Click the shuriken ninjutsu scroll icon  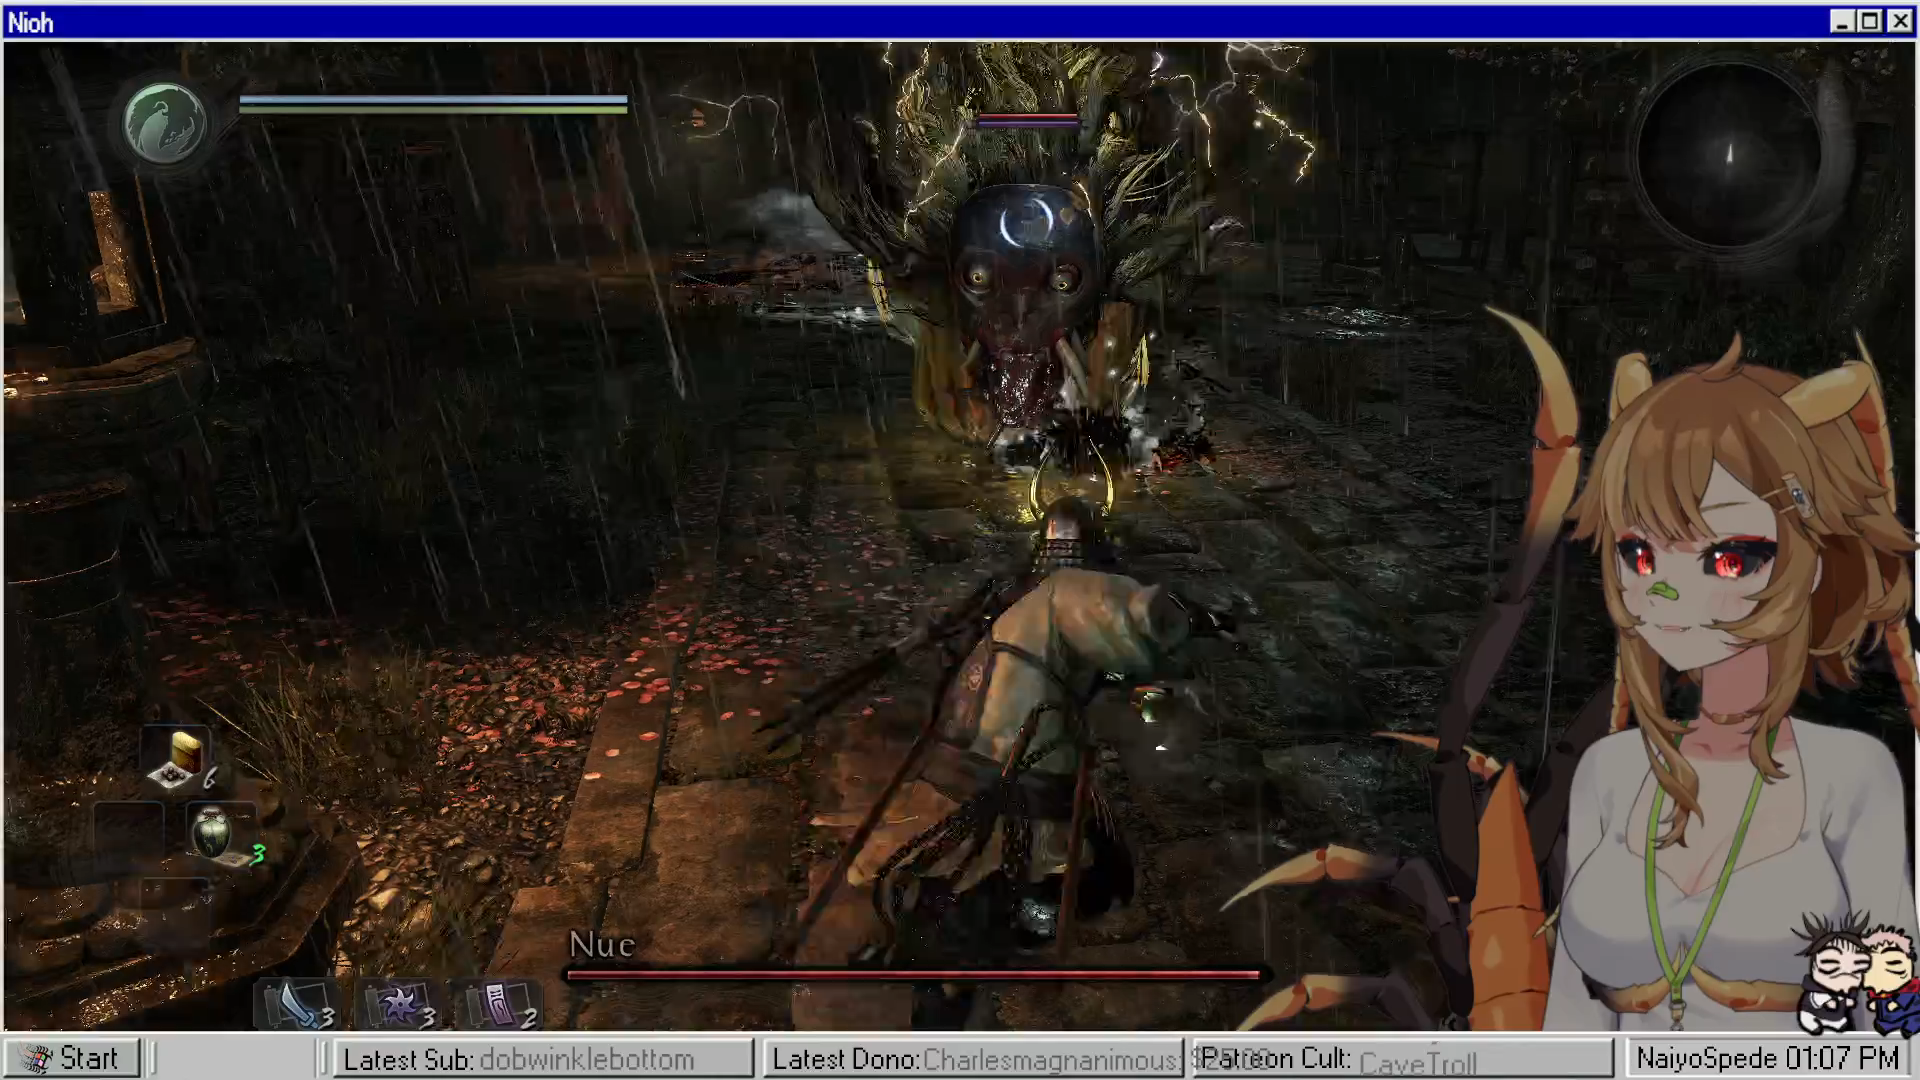[400, 1004]
